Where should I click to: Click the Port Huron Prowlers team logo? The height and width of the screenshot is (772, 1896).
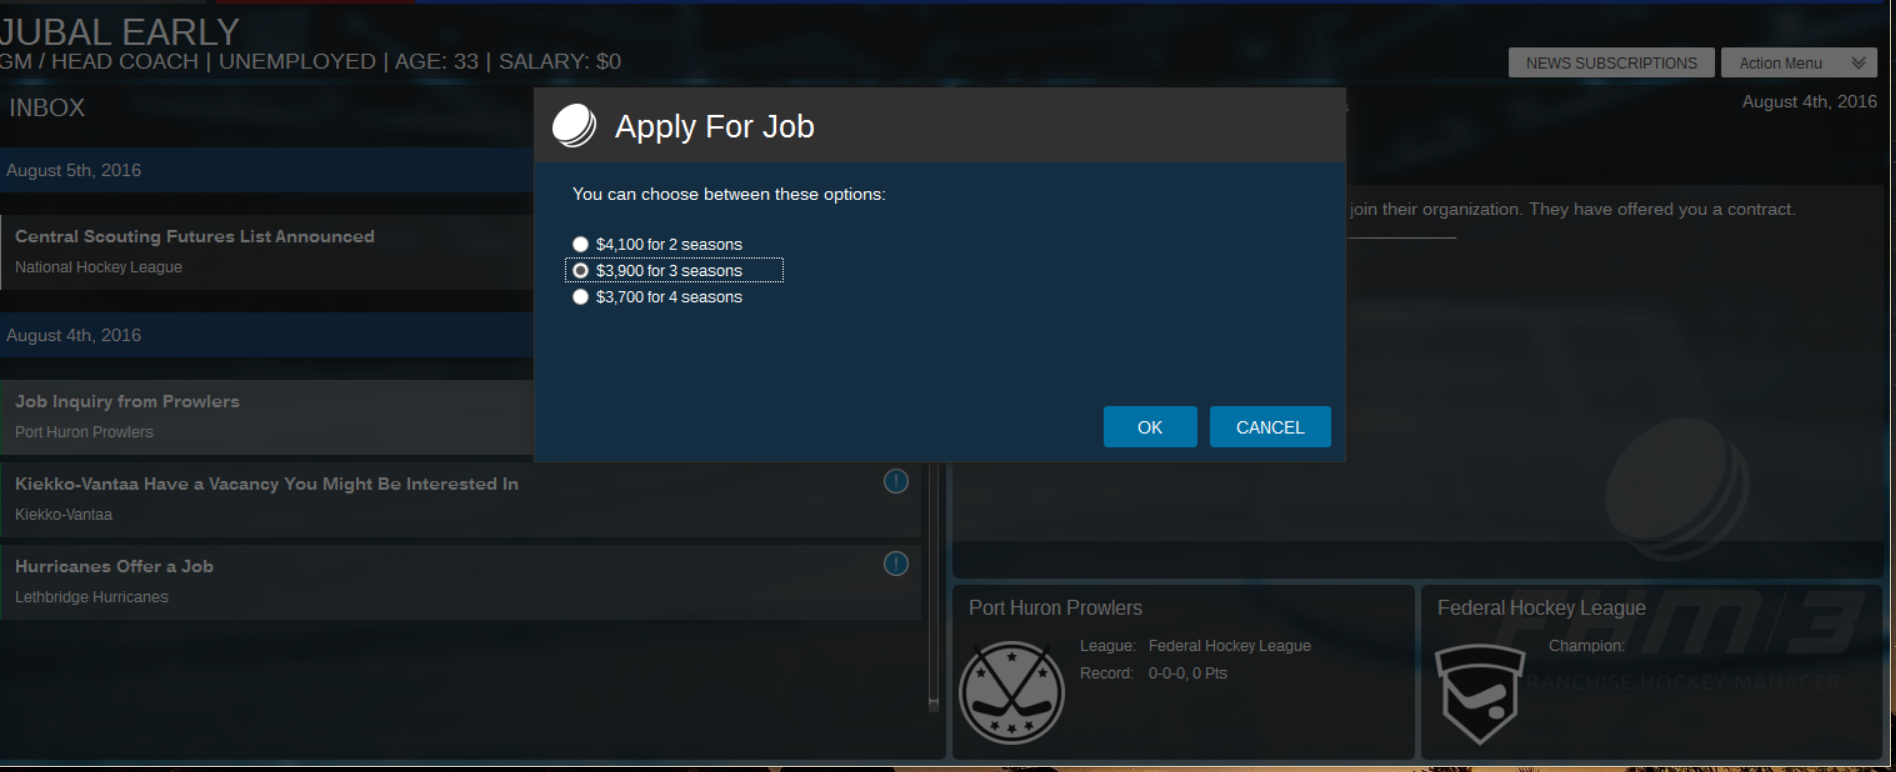[x=1011, y=692]
